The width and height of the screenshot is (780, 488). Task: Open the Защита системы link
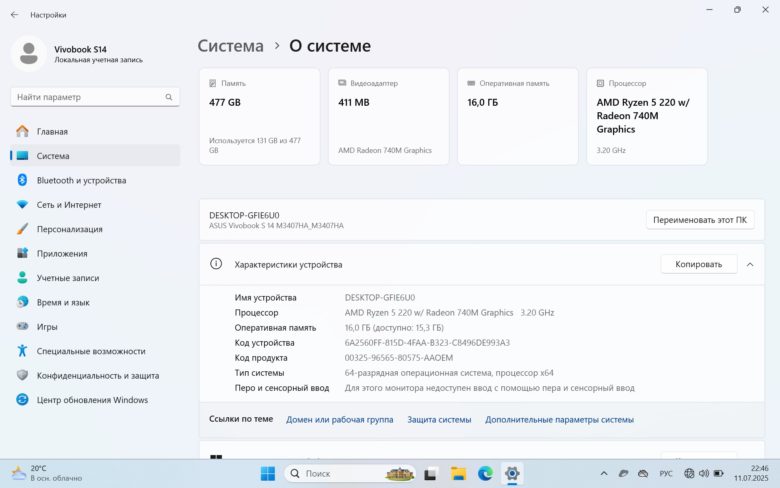click(x=439, y=419)
